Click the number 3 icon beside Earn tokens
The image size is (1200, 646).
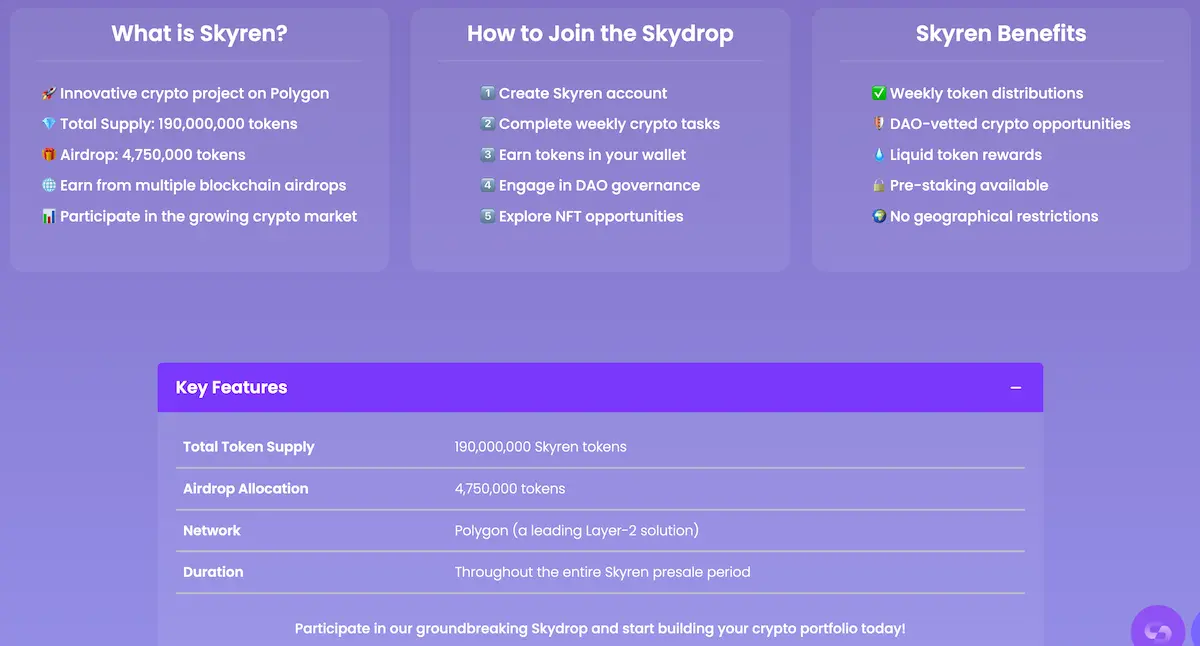(488, 155)
